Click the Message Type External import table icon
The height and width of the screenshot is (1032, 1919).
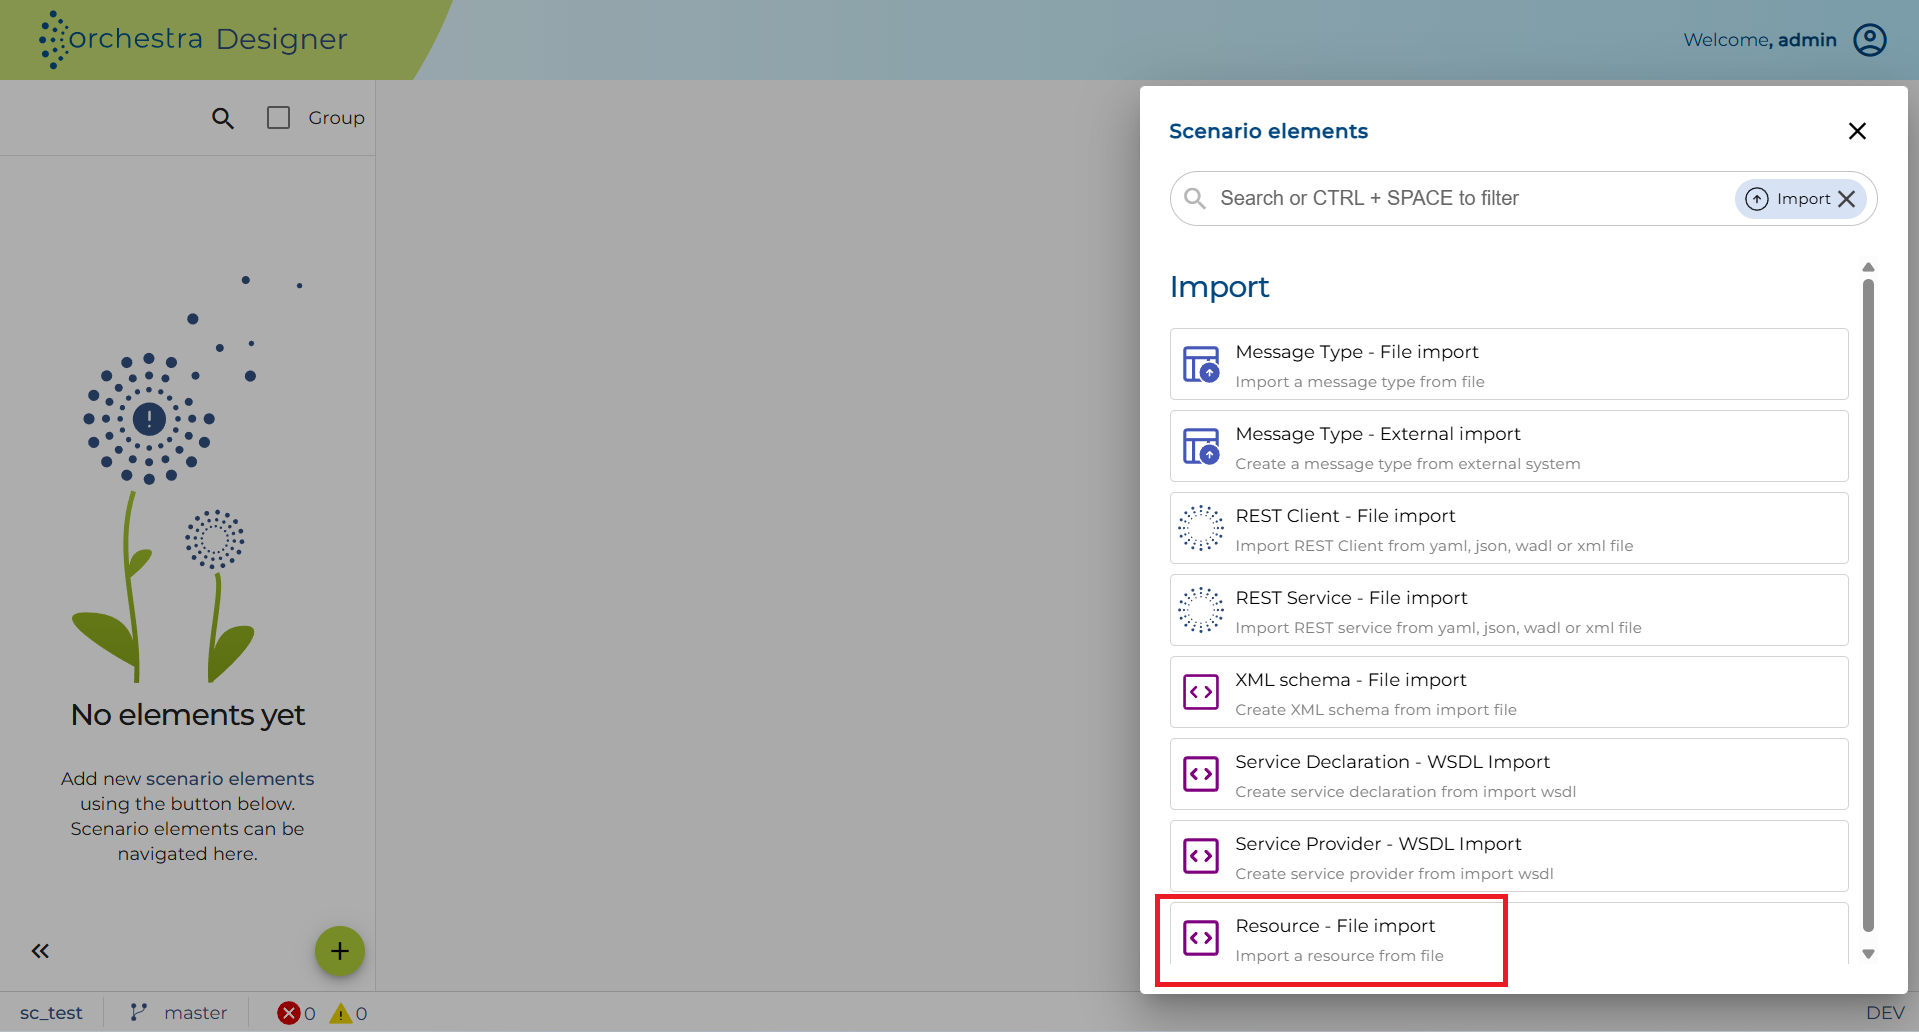pyautogui.click(x=1201, y=446)
